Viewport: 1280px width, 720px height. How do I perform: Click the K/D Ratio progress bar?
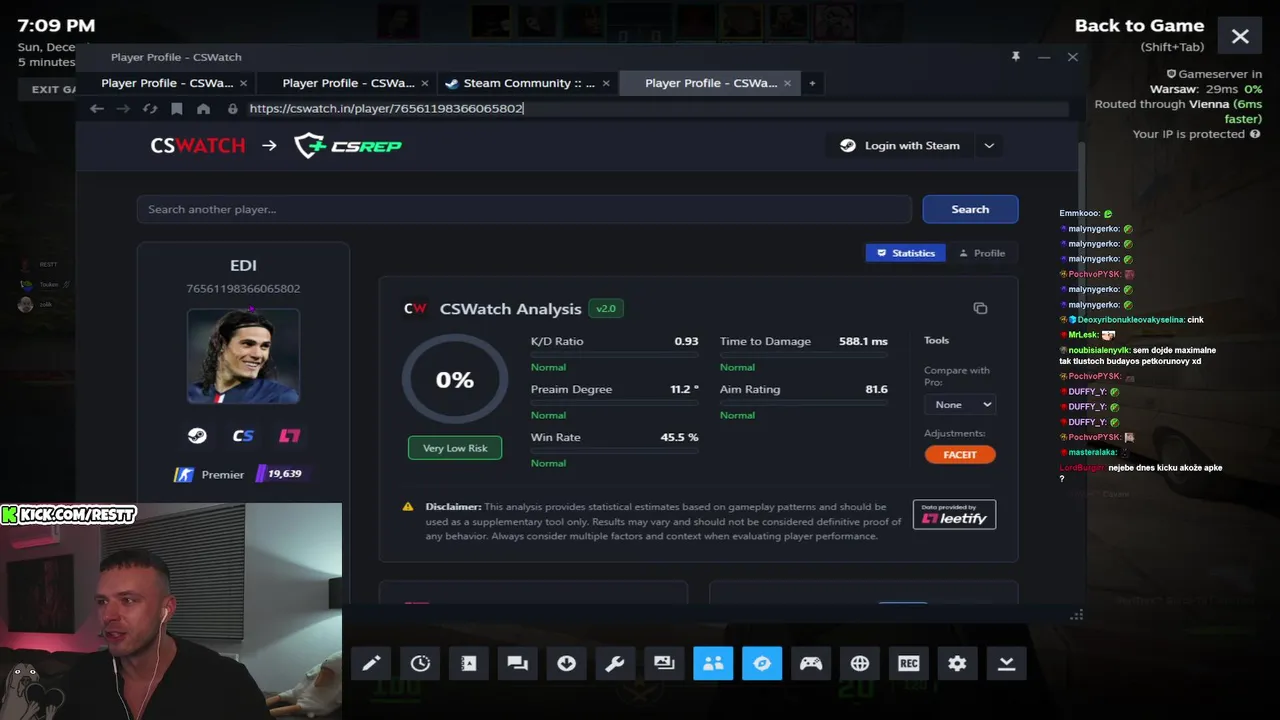click(x=614, y=354)
